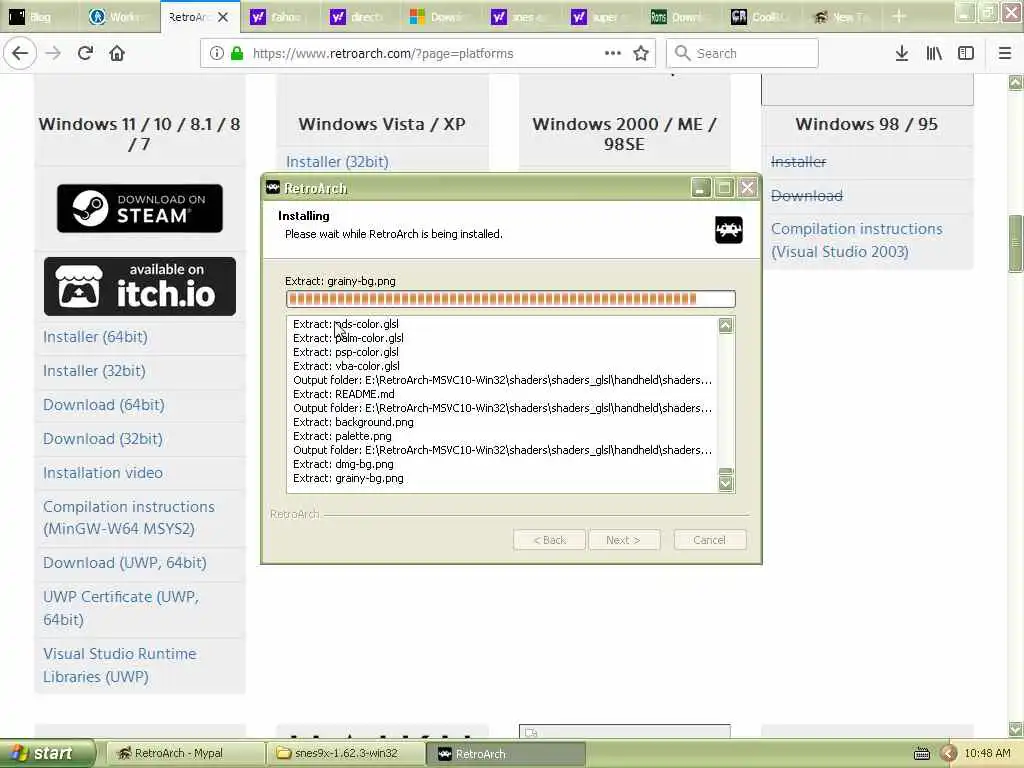Select the 'Extract: README.md' log line

pos(344,394)
